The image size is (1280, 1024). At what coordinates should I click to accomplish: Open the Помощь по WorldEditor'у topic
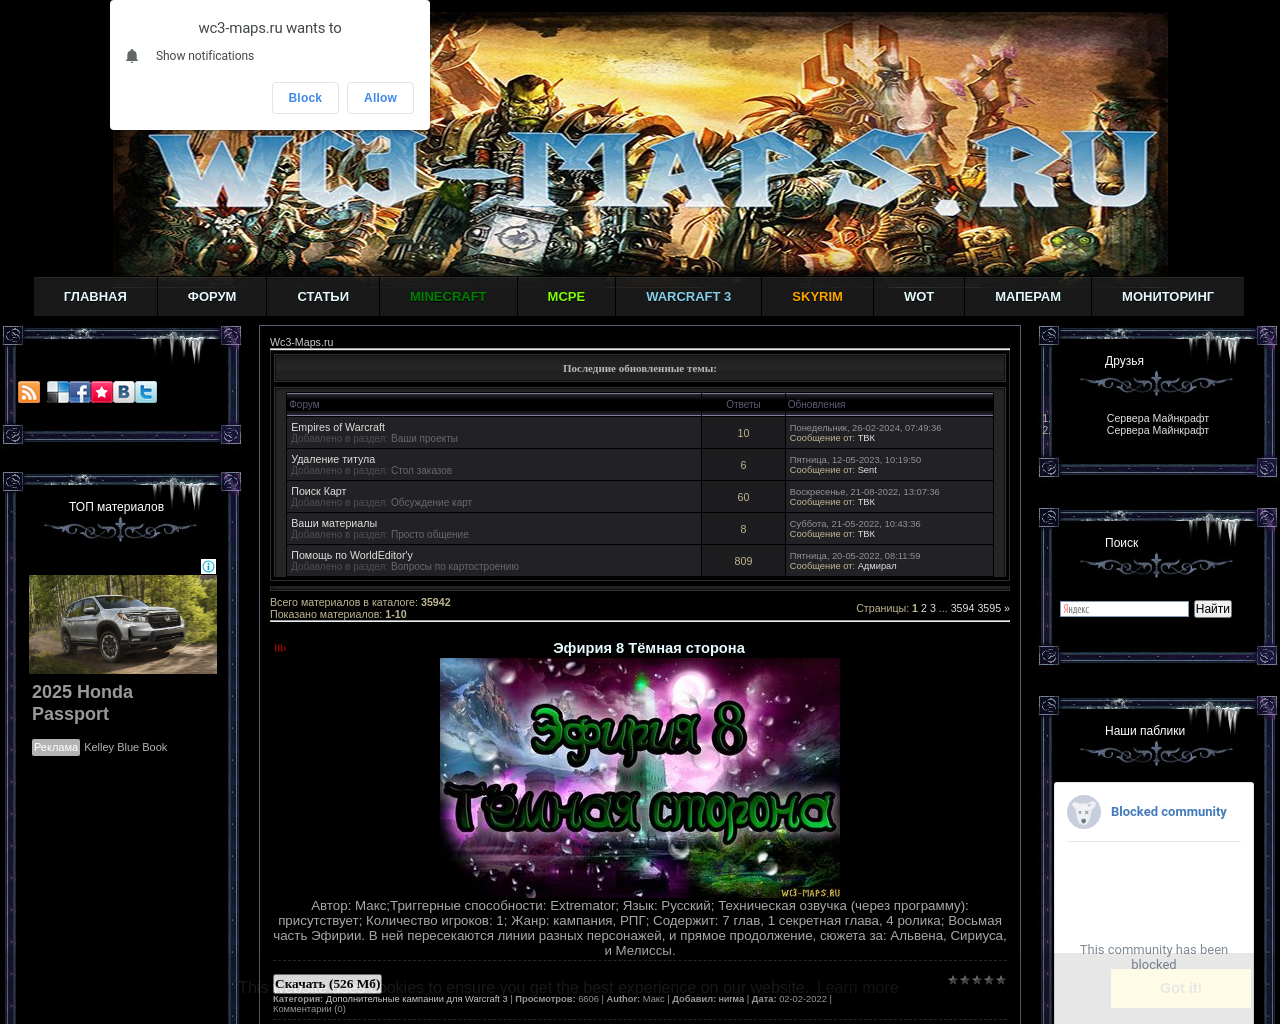coord(352,555)
